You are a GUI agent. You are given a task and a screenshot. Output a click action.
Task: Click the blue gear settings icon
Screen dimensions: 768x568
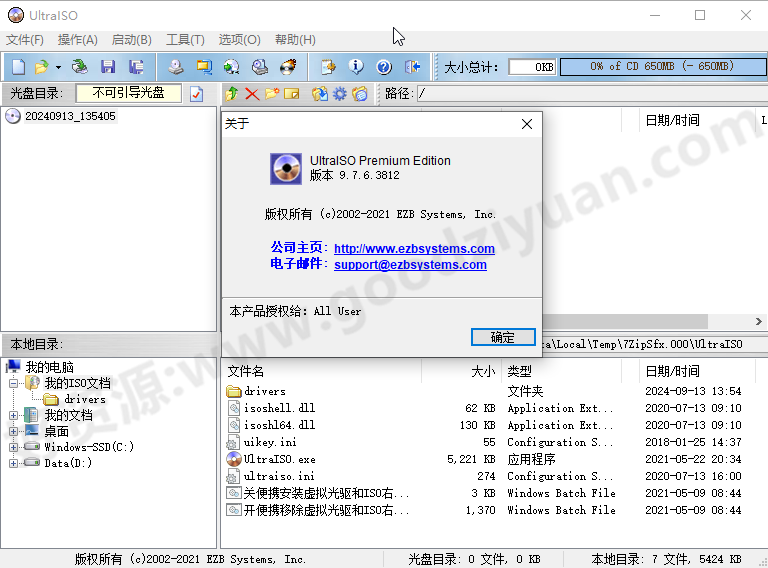tap(339, 94)
